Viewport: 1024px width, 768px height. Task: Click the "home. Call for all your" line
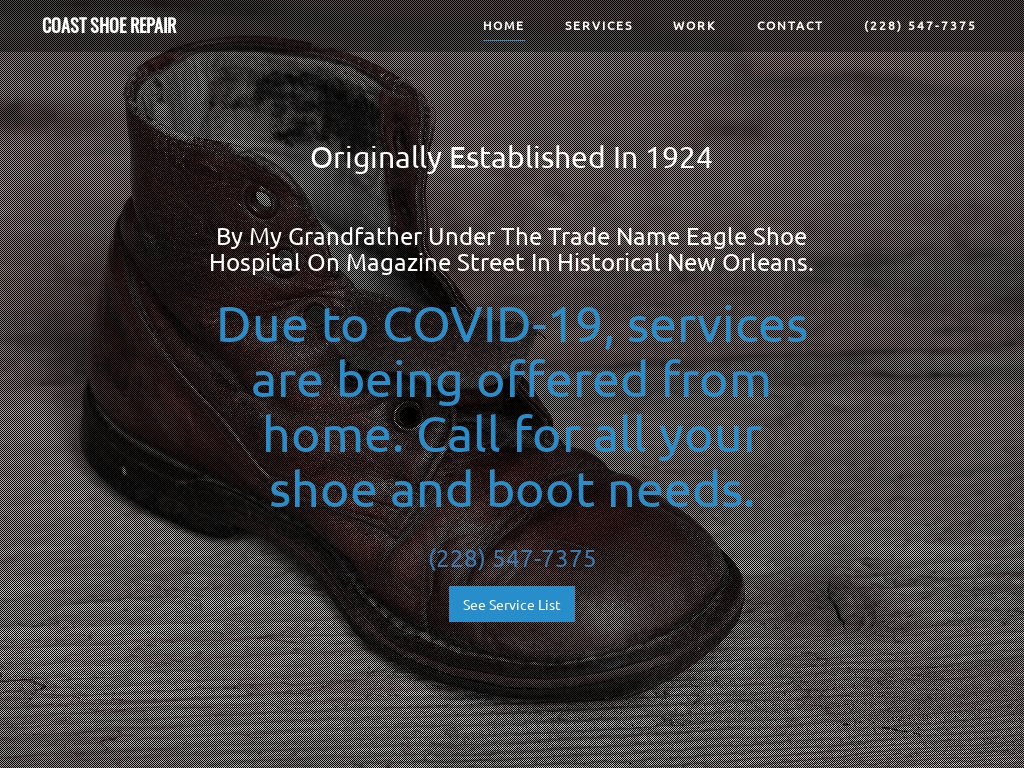512,435
